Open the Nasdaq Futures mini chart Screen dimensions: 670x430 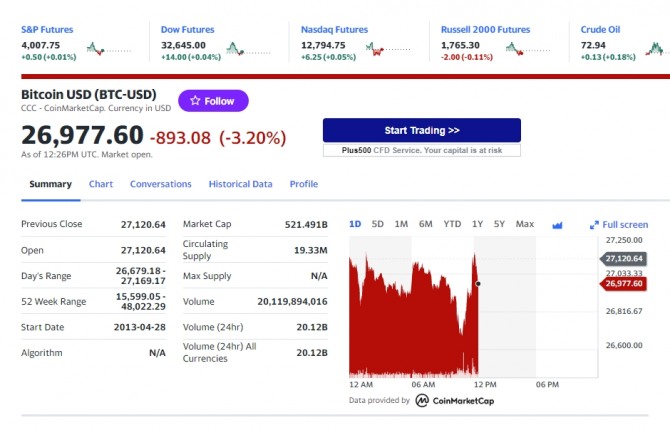(x=388, y=49)
